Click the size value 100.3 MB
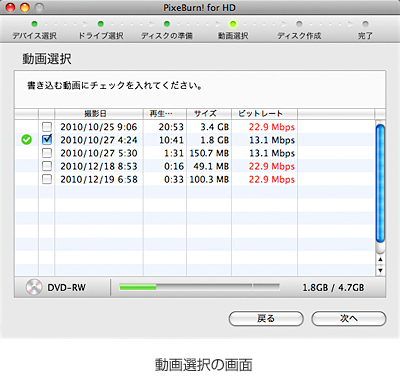Viewport: 400px width, 387px height. 209,179
